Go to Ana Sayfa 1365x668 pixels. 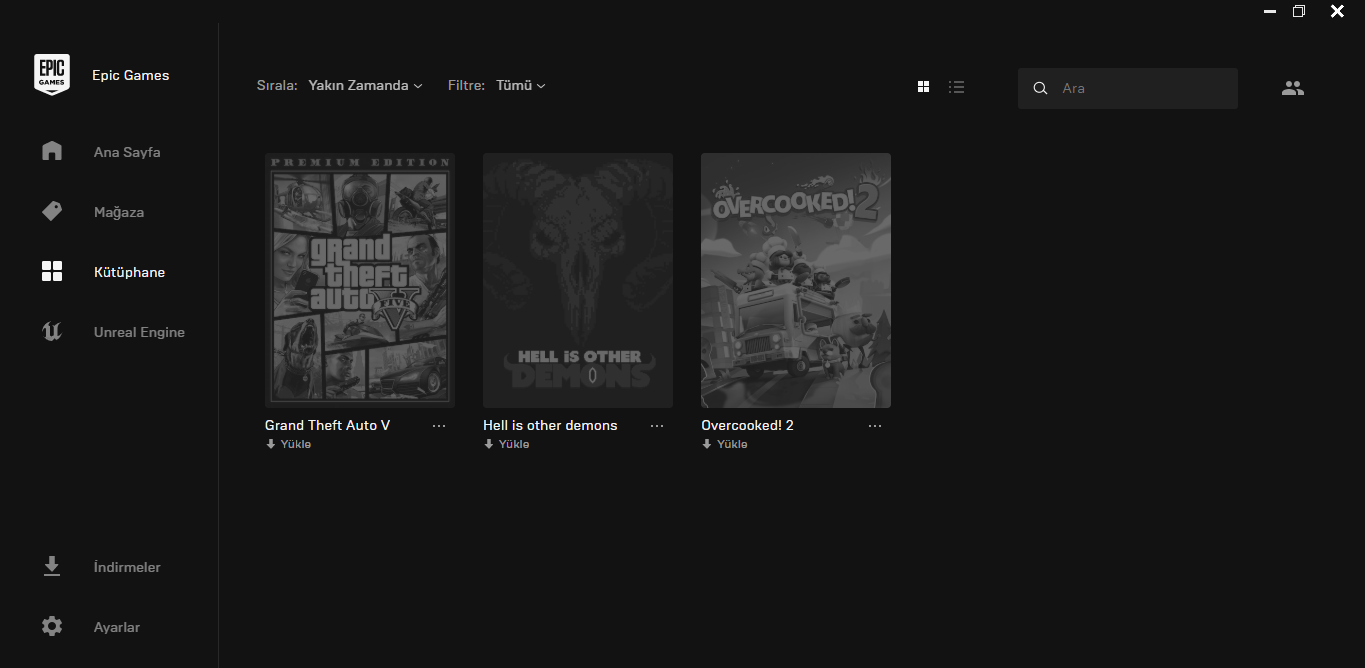point(127,152)
